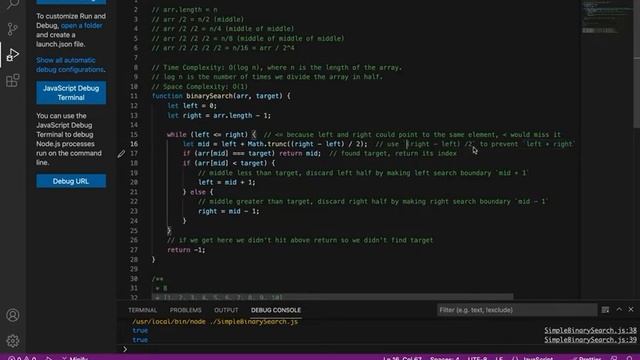Switch to the Terminal tab
The image size is (640, 360).
(x=142, y=310)
